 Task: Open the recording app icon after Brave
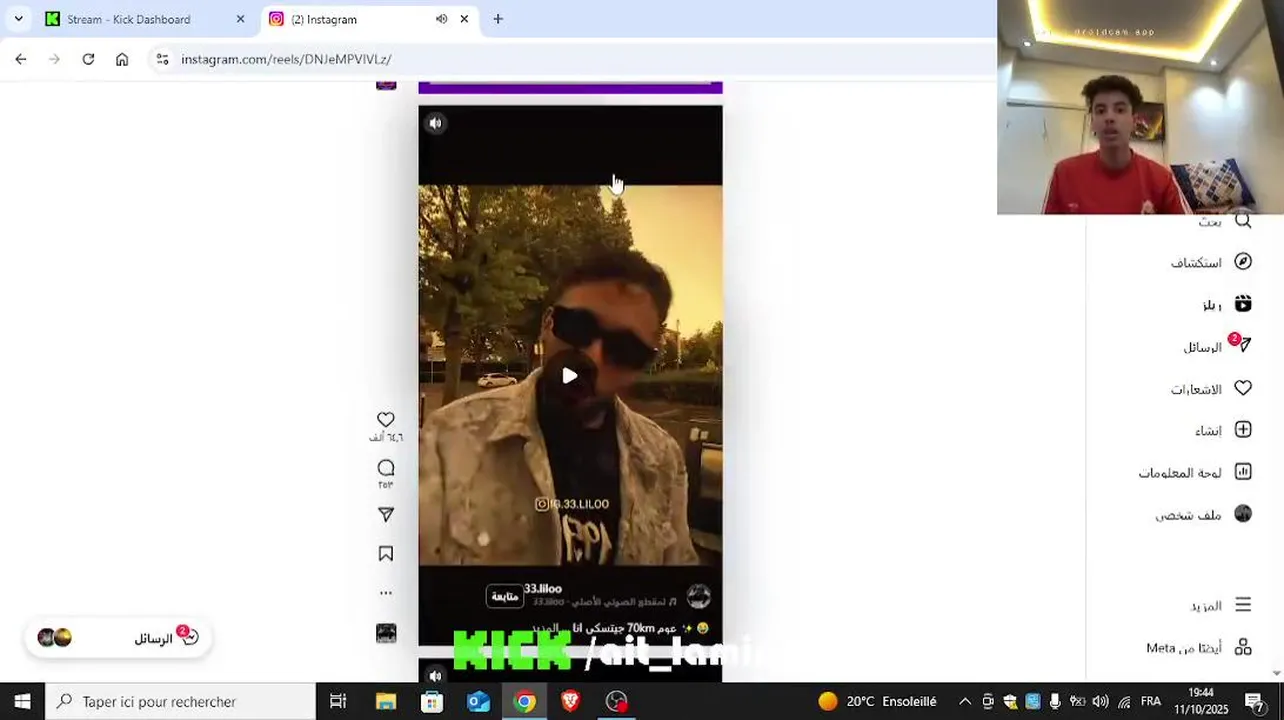(x=617, y=701)
